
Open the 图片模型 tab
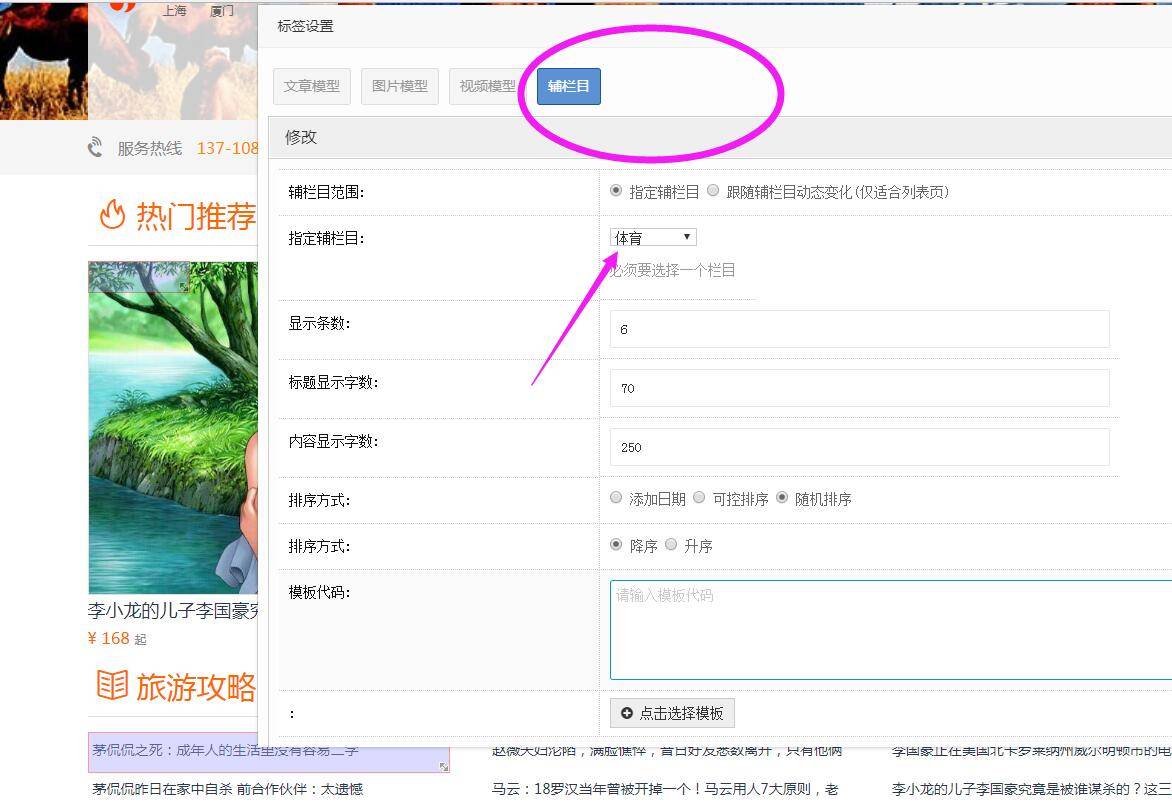click(x=399, y=86)
